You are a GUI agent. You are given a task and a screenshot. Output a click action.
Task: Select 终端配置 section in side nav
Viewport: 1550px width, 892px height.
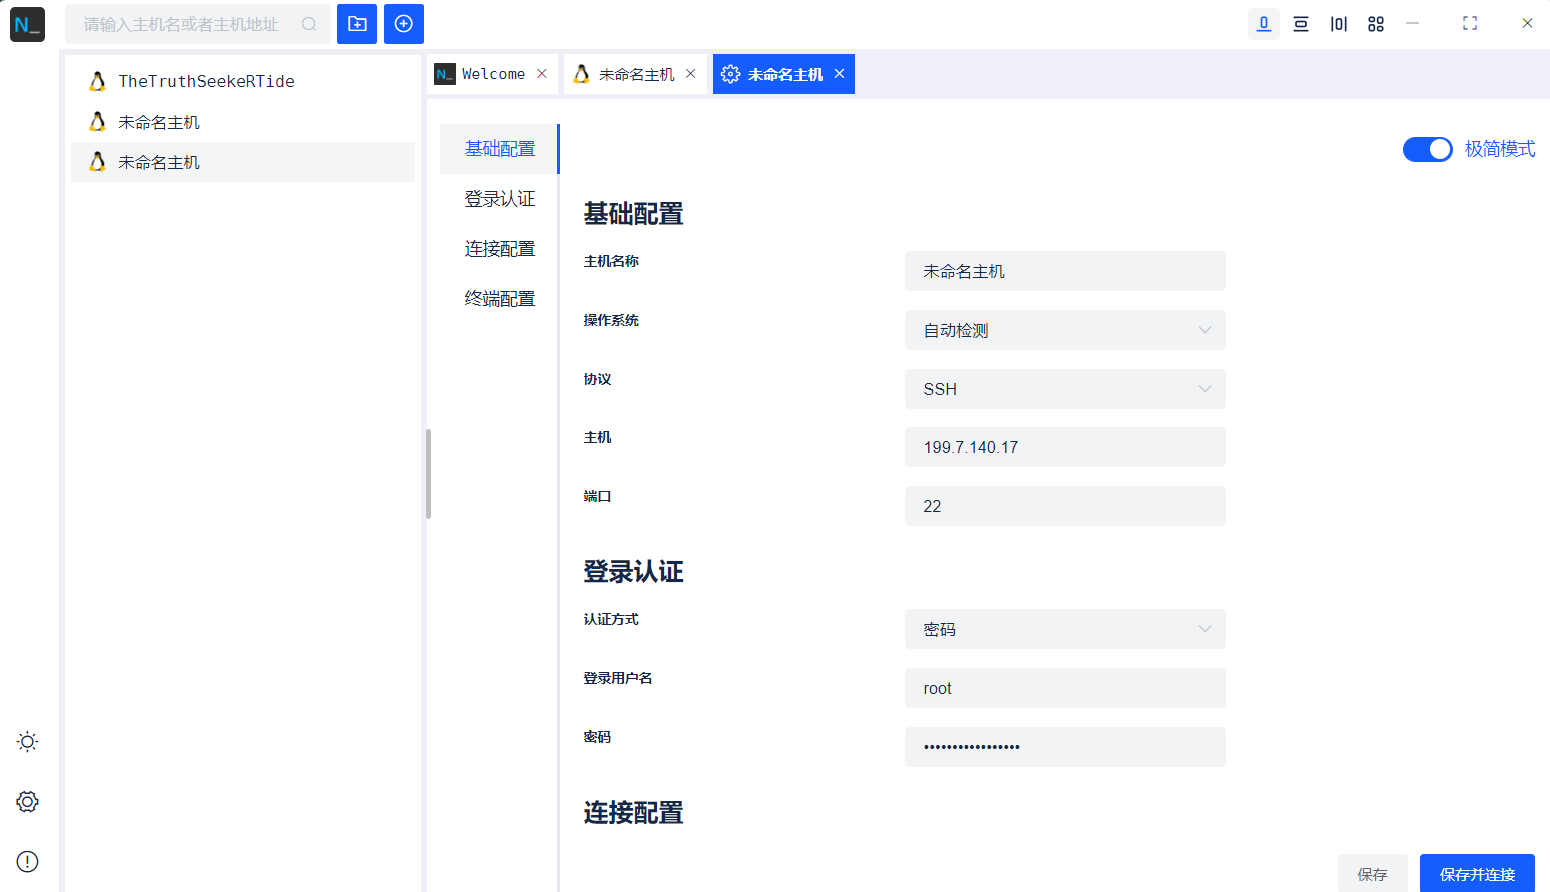click(x=500, y=299)
